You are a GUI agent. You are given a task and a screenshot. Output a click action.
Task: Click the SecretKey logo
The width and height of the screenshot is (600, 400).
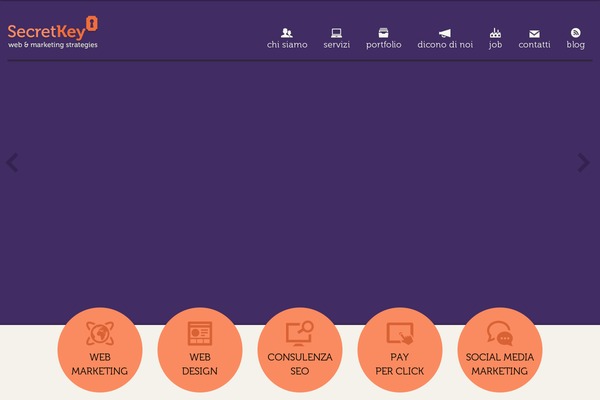point(54,31)
